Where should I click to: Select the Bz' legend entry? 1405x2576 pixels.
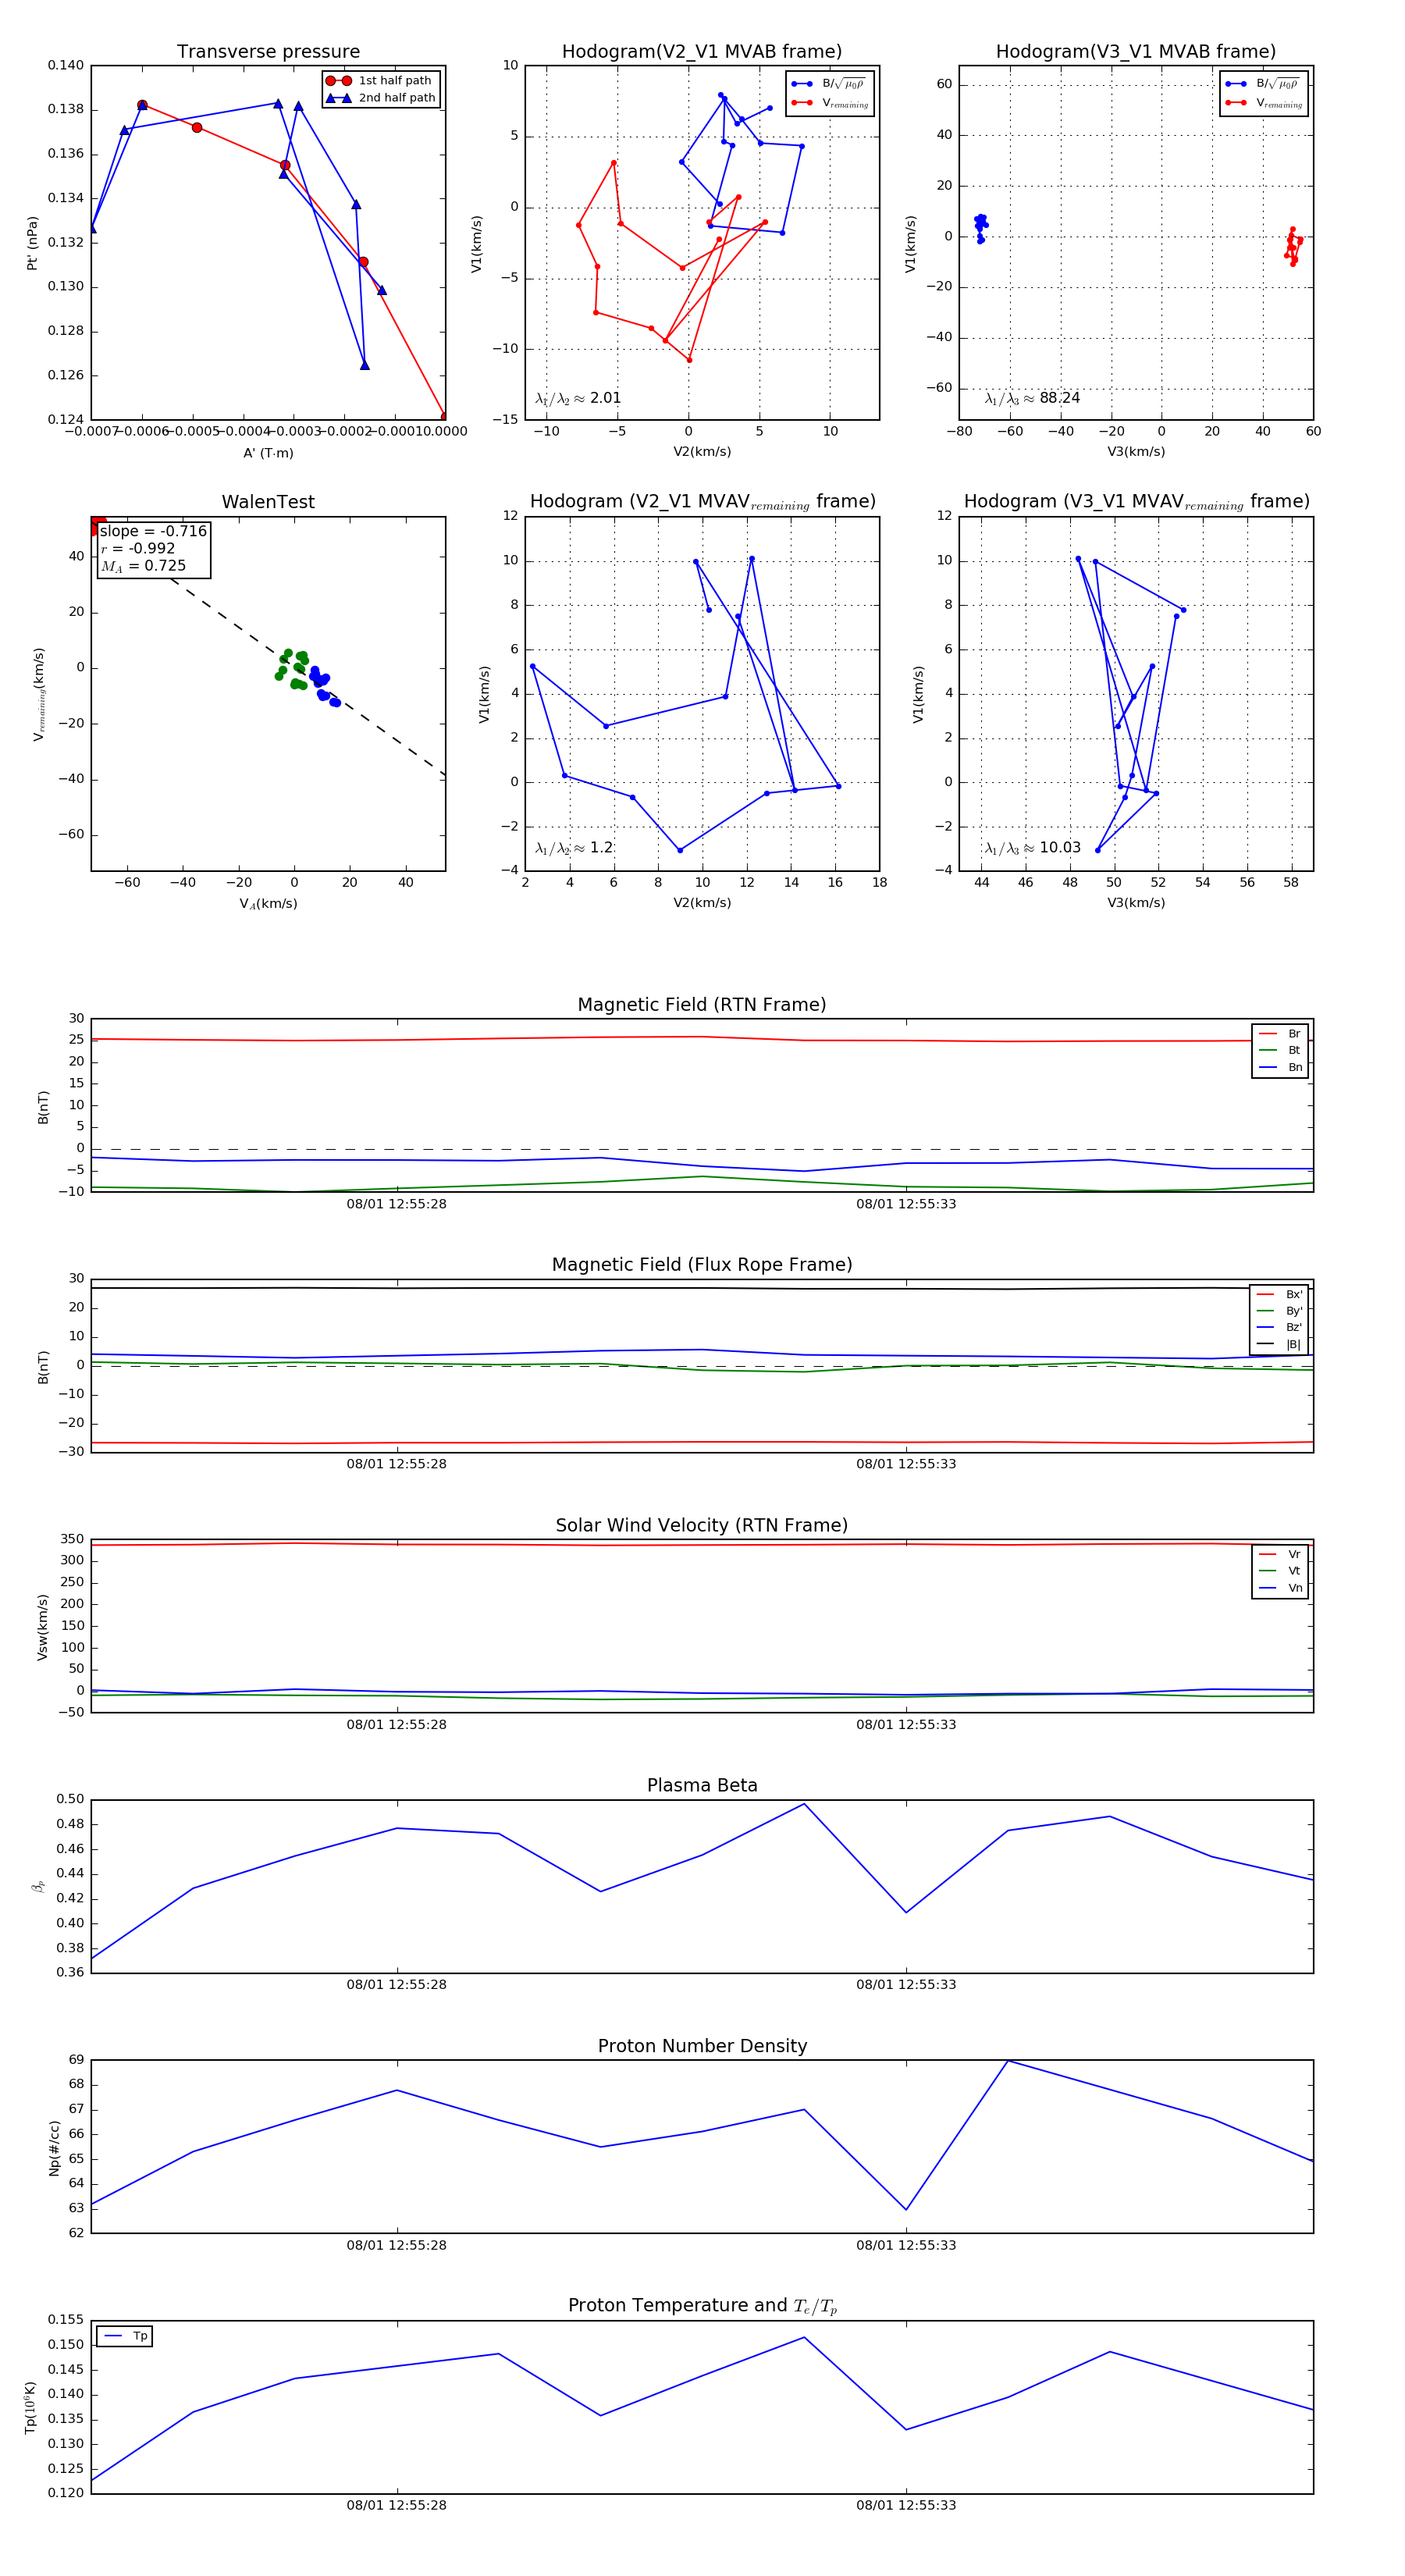click(1280, 1327)
